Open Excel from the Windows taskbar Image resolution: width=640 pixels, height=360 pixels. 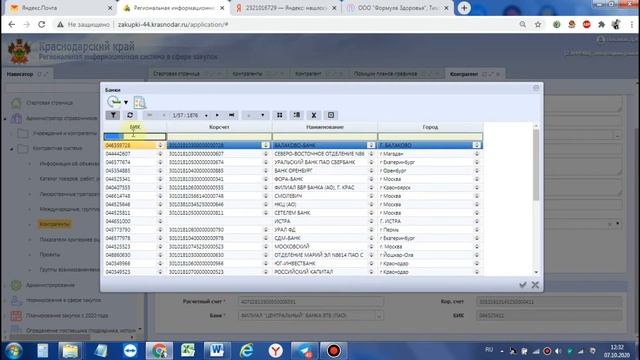point(188,351)
